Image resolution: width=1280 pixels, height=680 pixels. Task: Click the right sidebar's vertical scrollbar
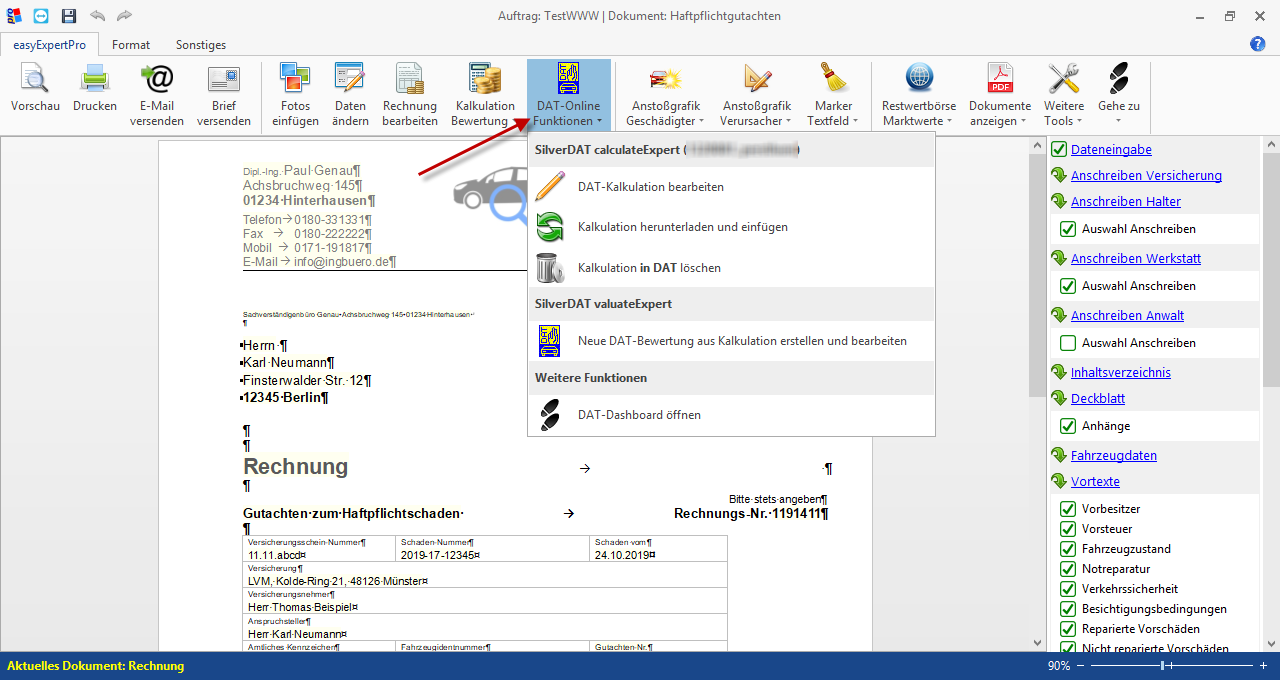[x=1271, y=394]
